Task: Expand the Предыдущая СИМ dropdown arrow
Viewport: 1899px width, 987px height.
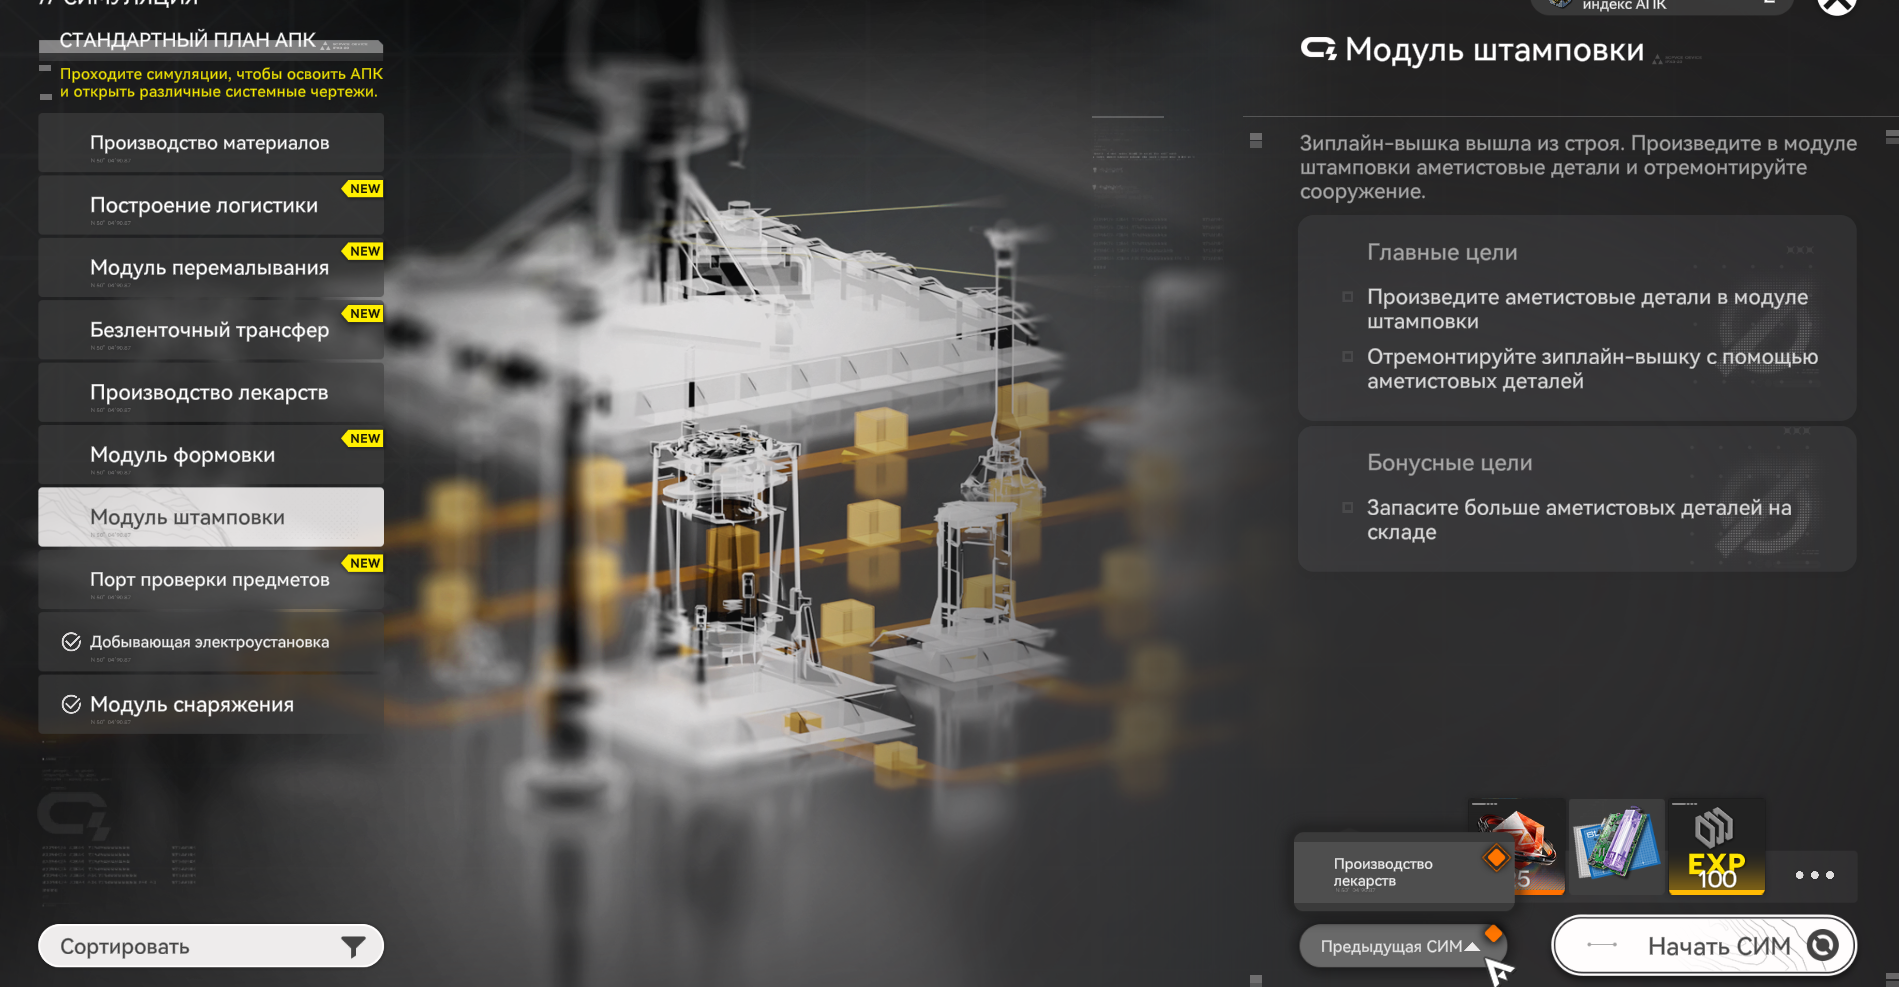Action: [x=1472, y=947]
